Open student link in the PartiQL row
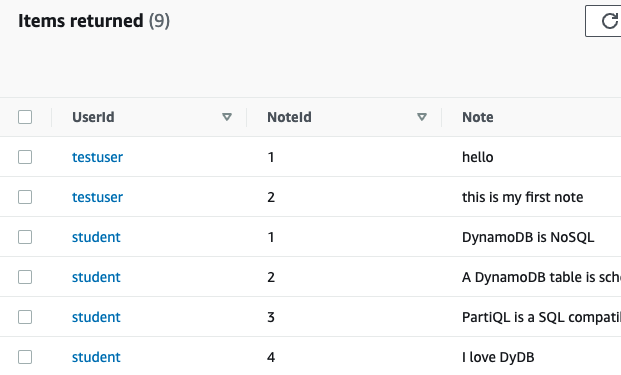Screen dimensions: 621x375 pos(96,317)
